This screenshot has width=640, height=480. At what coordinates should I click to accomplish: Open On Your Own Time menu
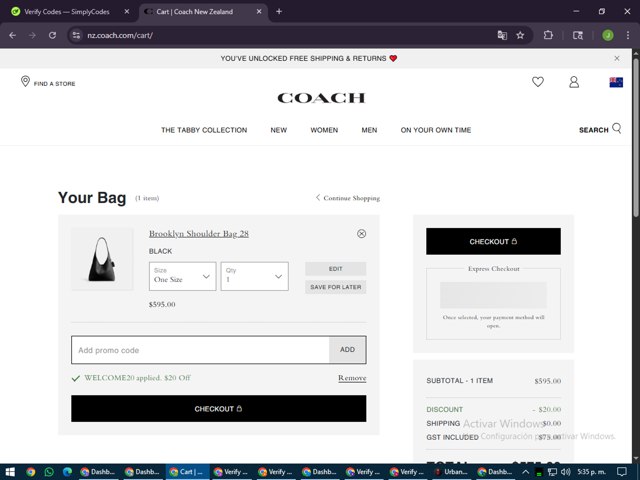436,130
